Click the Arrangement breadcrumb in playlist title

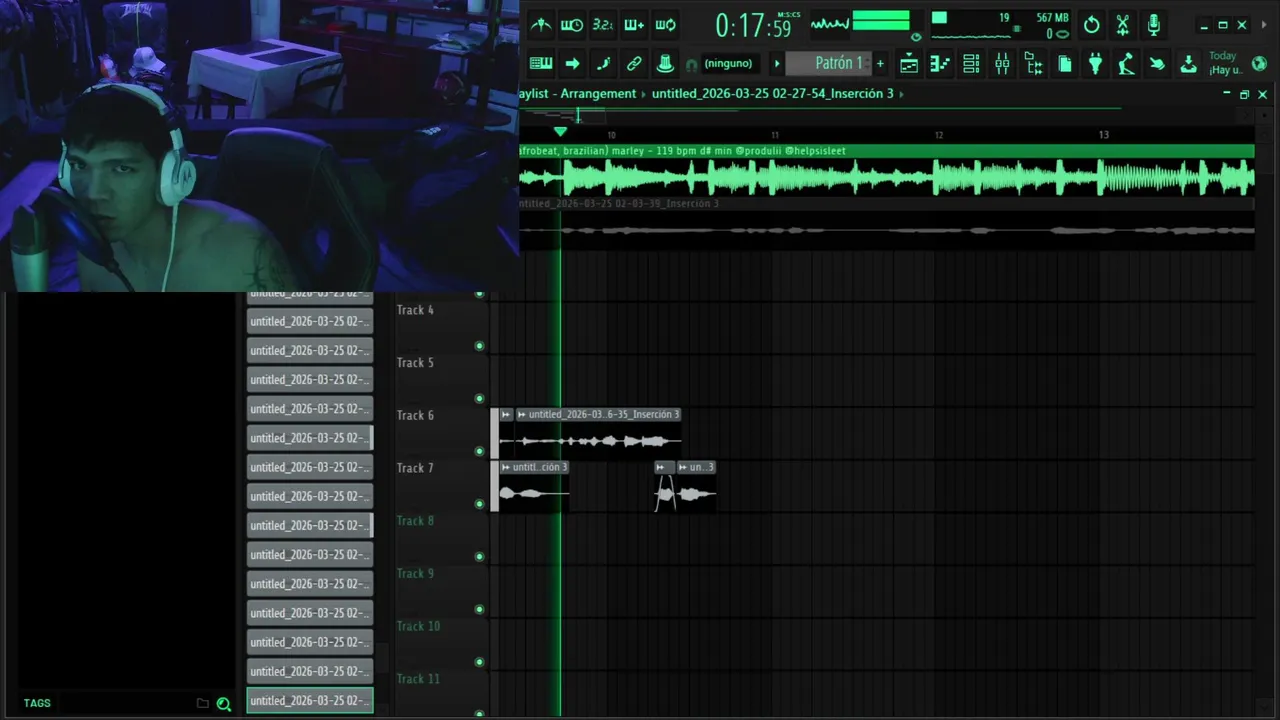coord(598,94)
